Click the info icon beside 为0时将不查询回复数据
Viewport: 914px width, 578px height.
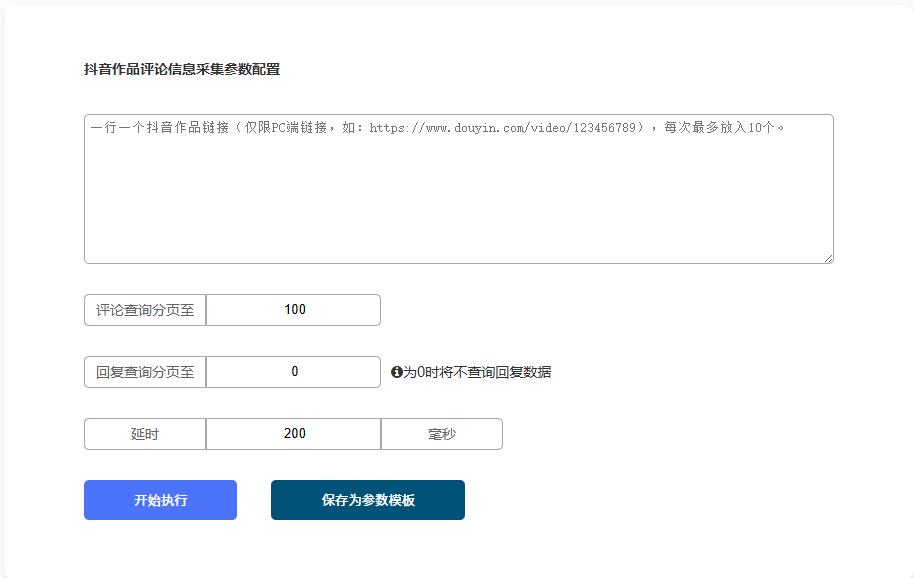click(396, 372)
